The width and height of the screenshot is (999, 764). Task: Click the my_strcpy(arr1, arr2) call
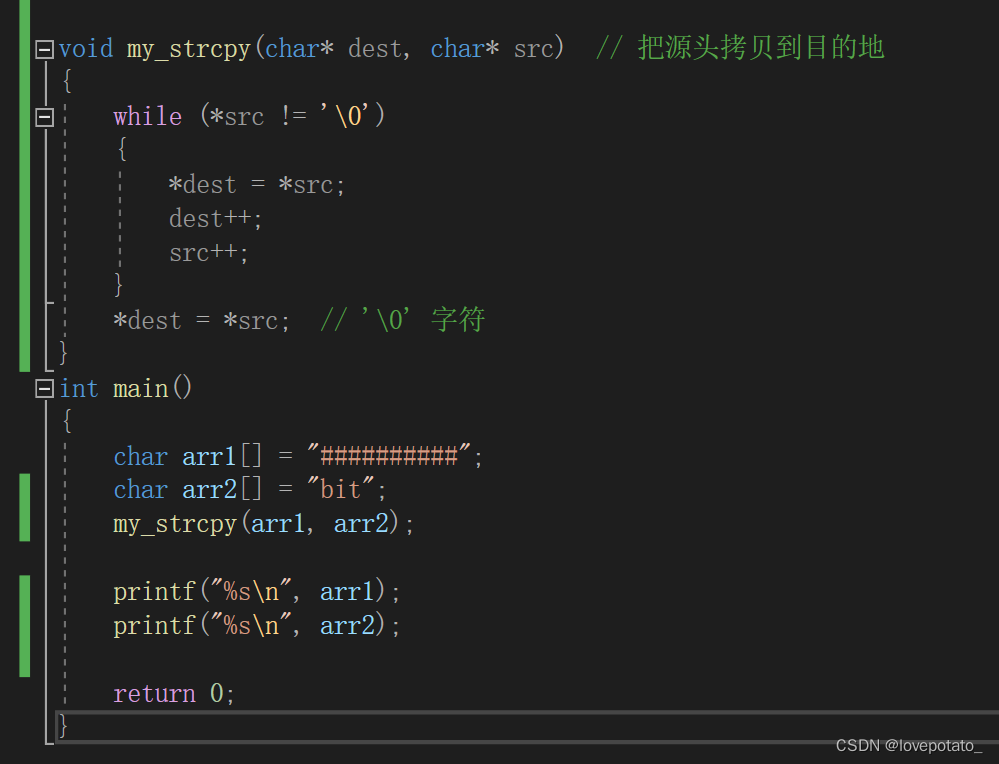pyautogui.click(x=263, y=524)
